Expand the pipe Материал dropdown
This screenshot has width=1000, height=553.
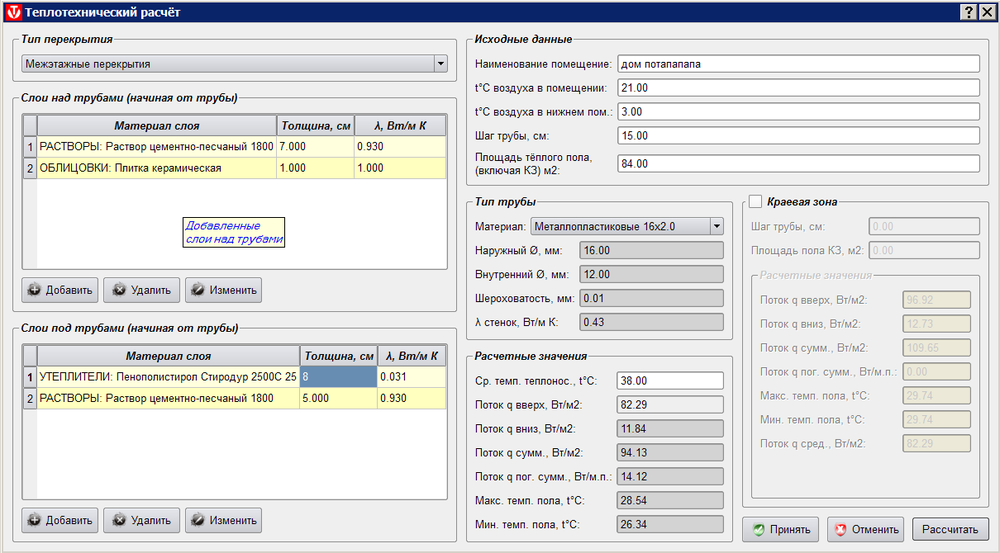point(716,227)
